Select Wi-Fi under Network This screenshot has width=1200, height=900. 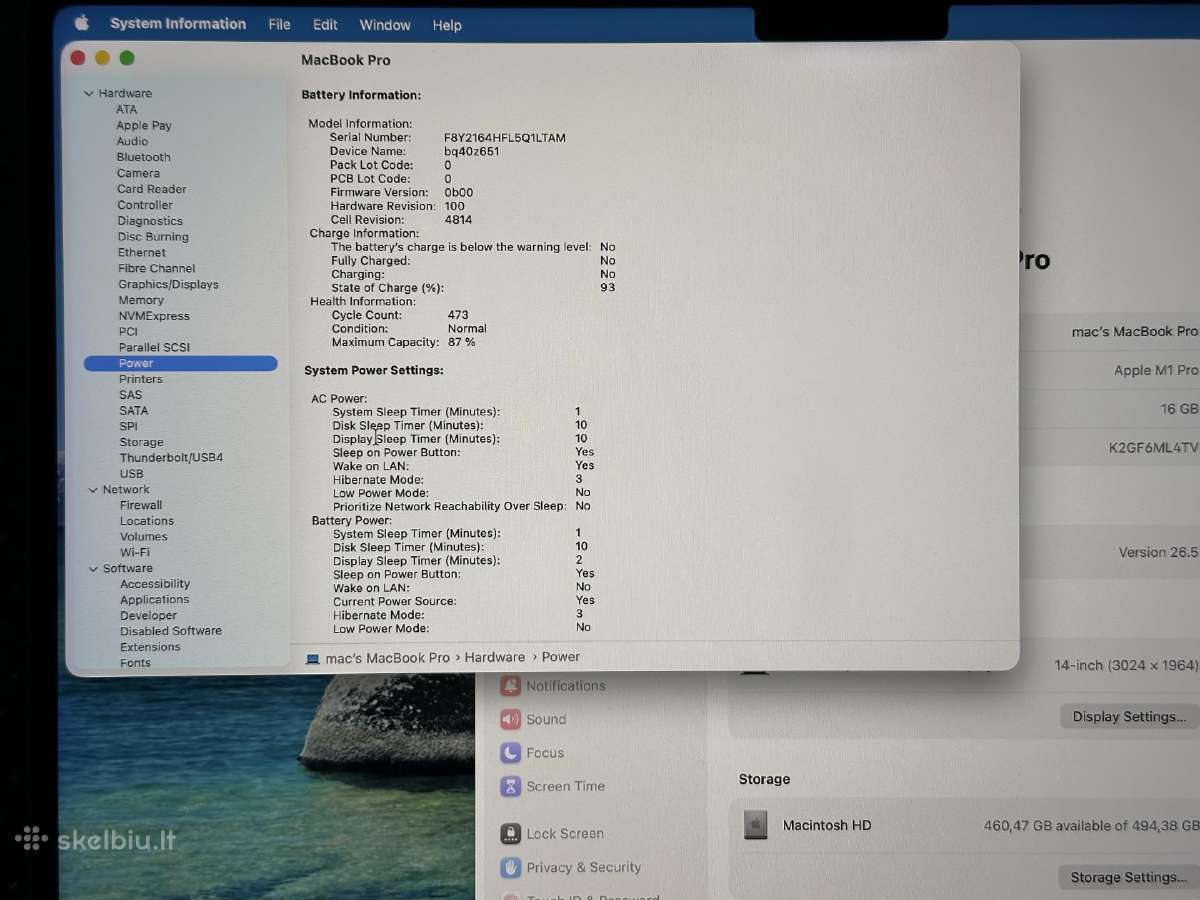135,553
